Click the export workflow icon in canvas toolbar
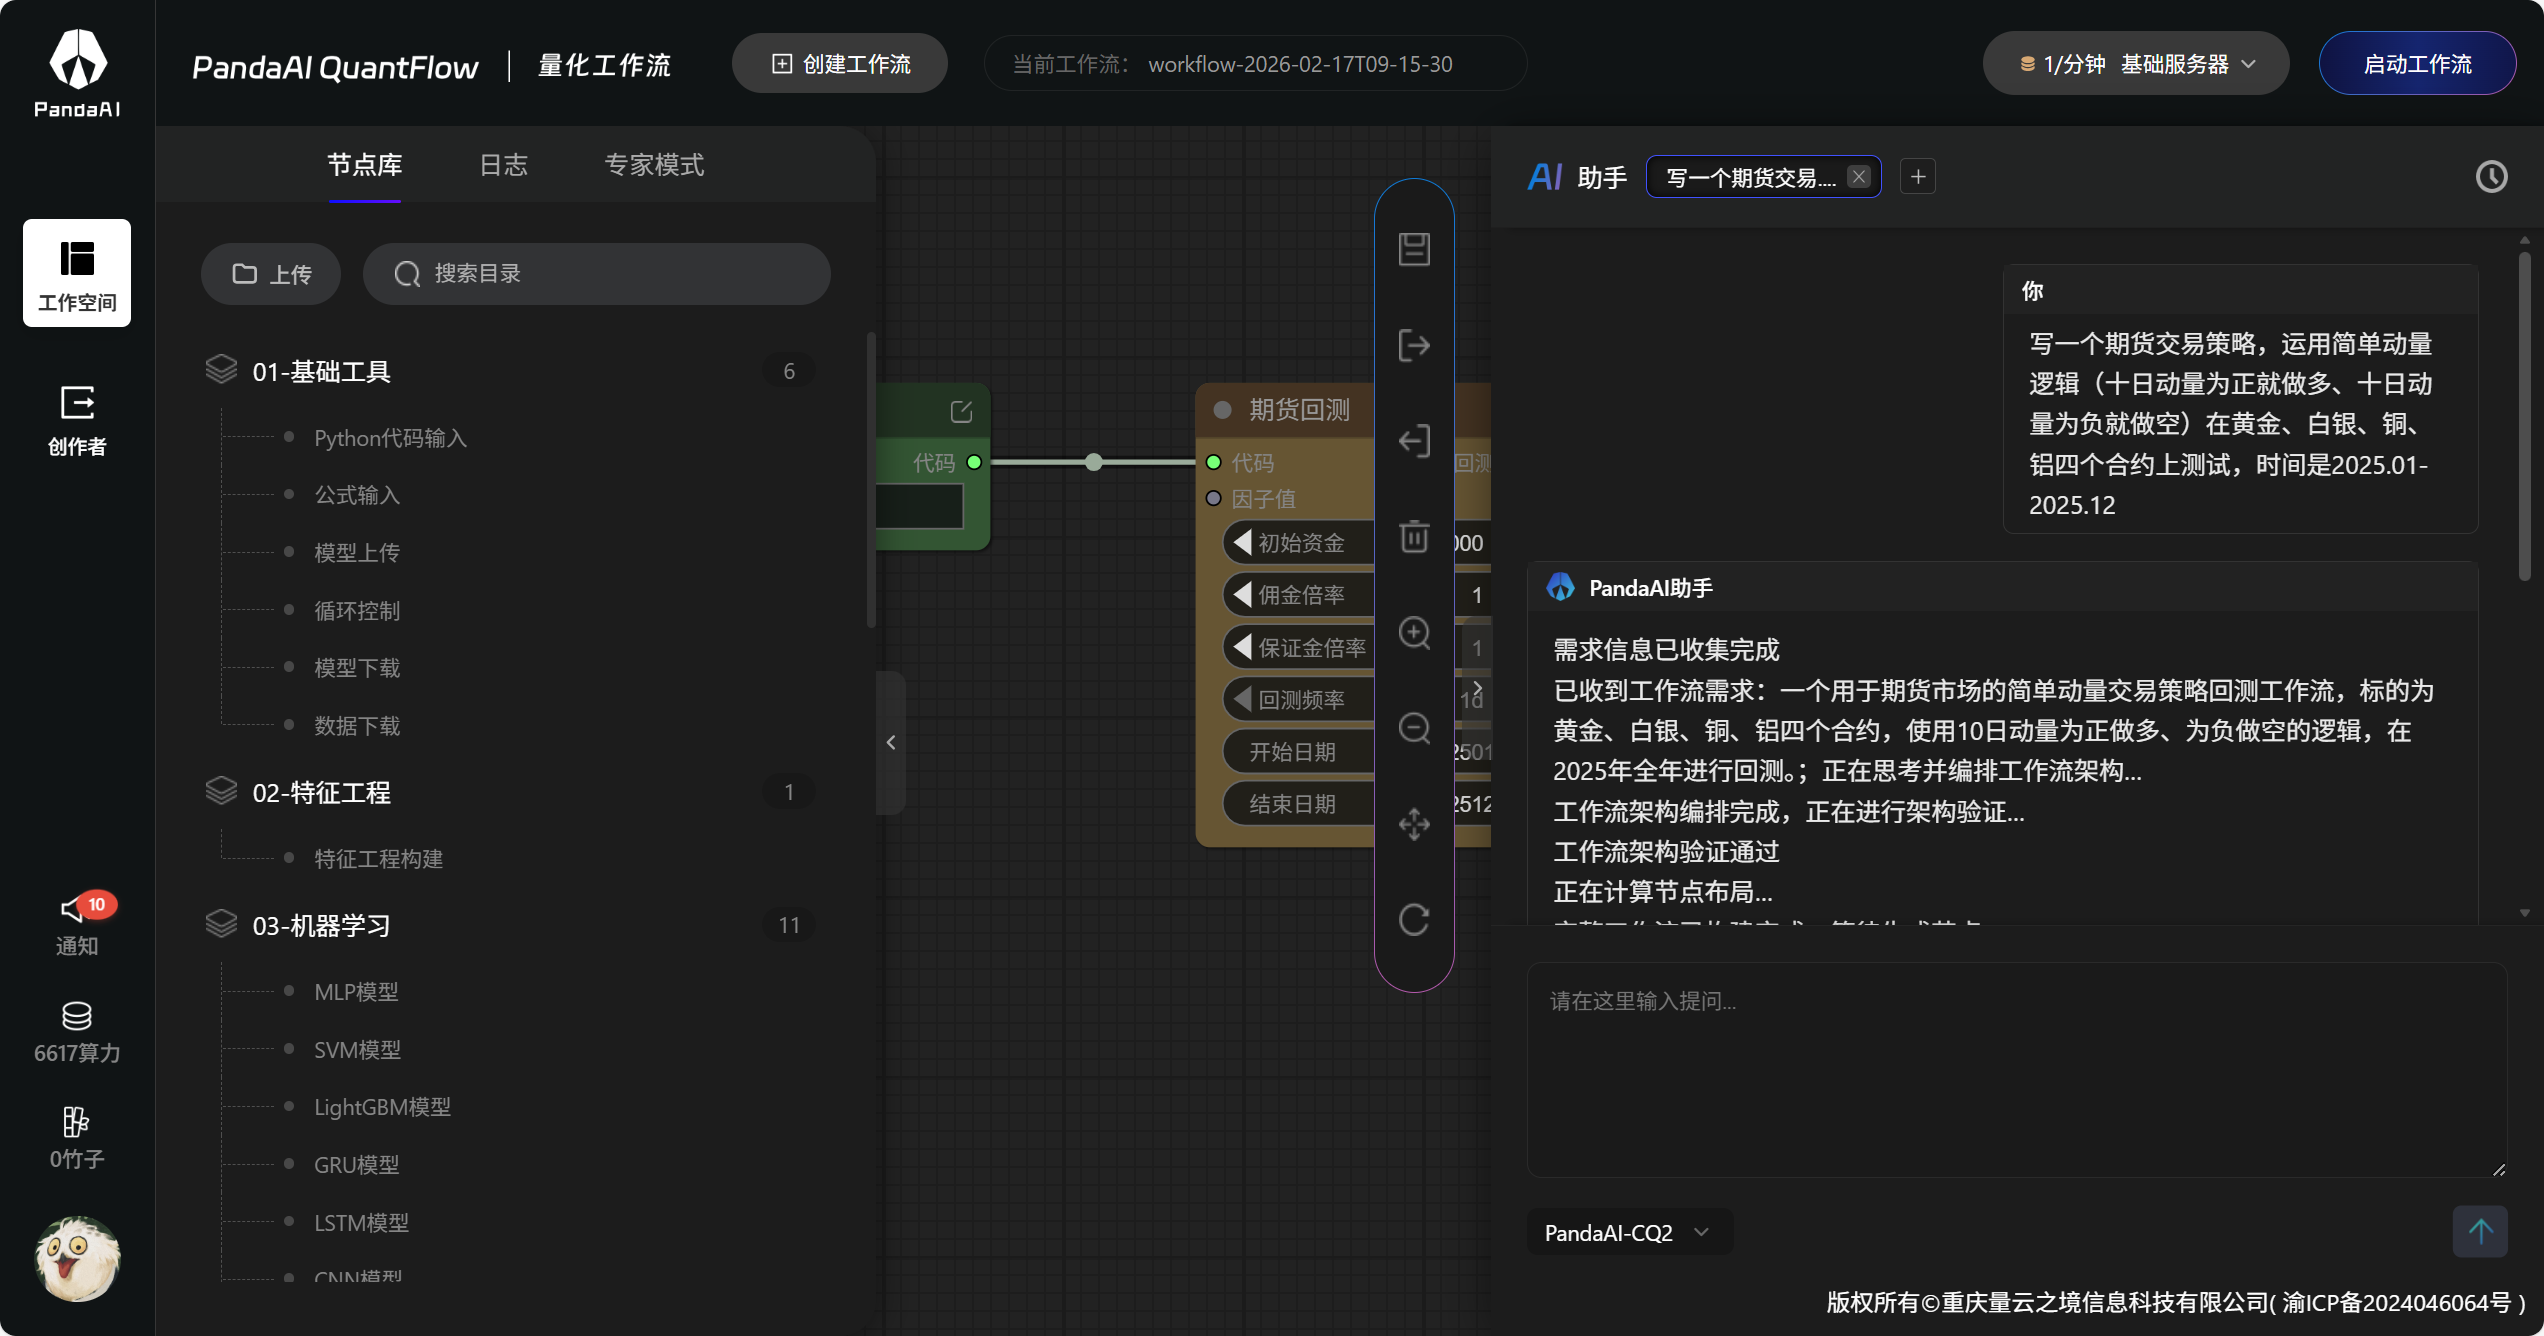Screen dimensions: 2544x1336 tap(1414, 345)
